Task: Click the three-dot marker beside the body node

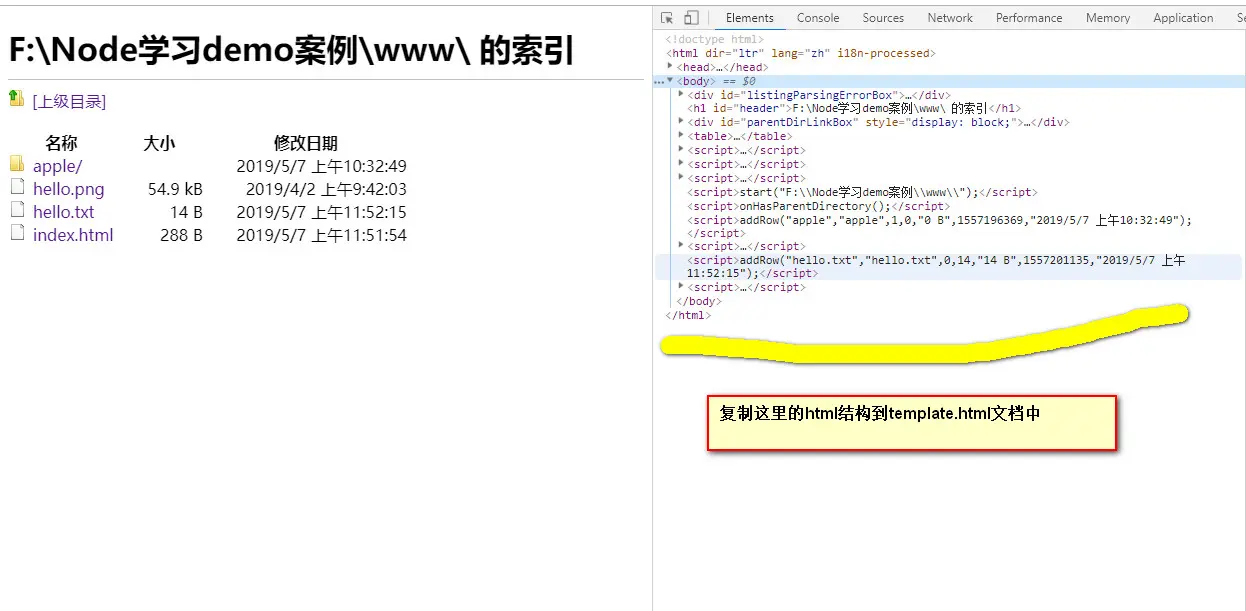Action: tap(658, 81)
